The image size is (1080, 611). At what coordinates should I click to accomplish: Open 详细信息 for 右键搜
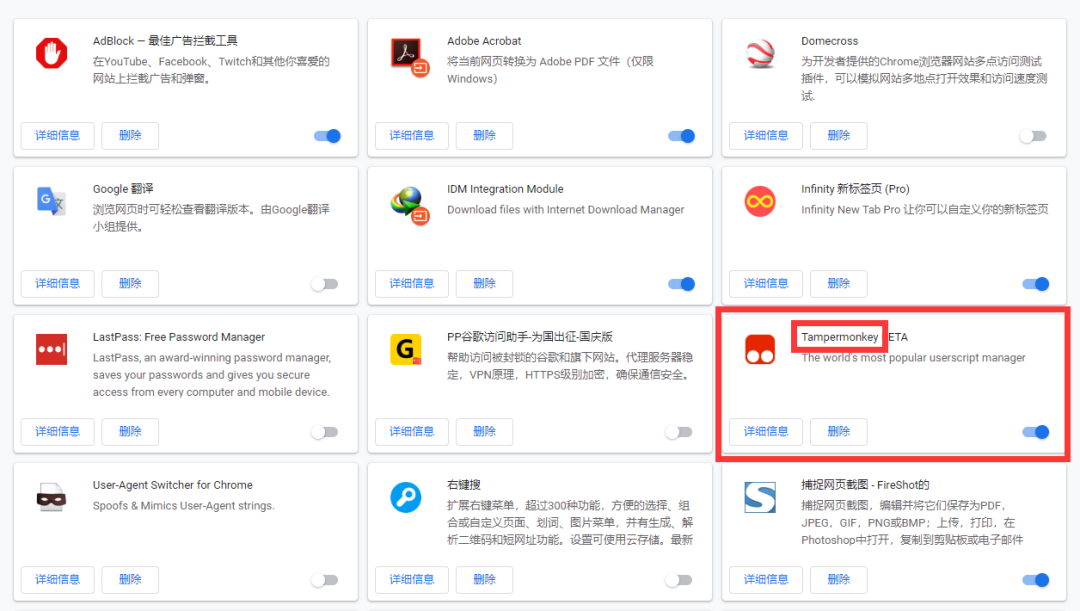[412, 580]
